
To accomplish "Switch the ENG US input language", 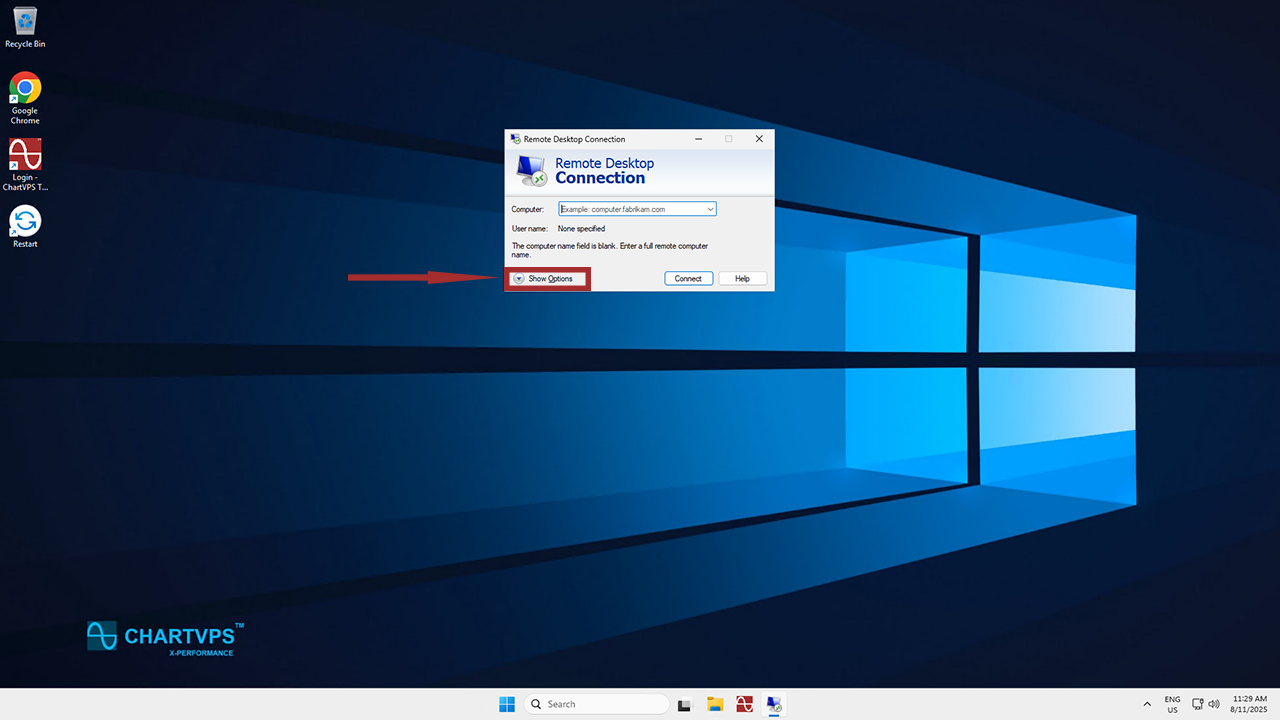I will pyautogui.click(x=1172, y=704).
